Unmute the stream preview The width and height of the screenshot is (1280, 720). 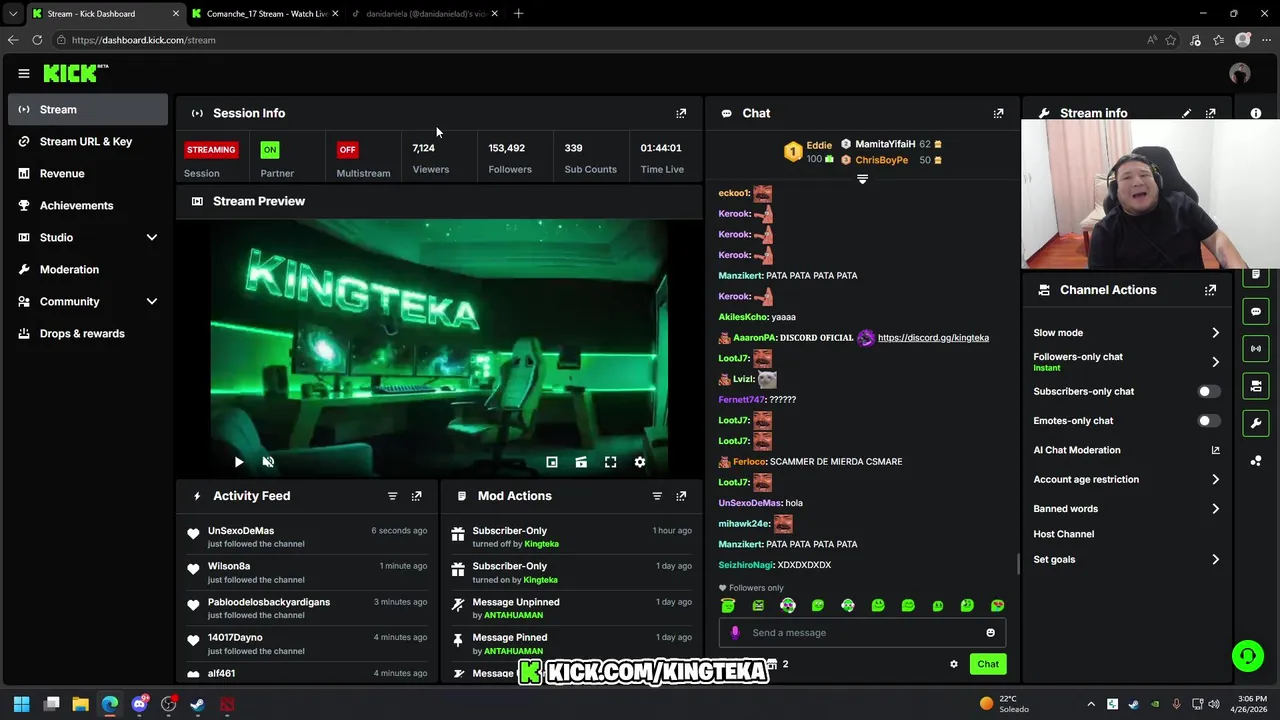(268, 462)
